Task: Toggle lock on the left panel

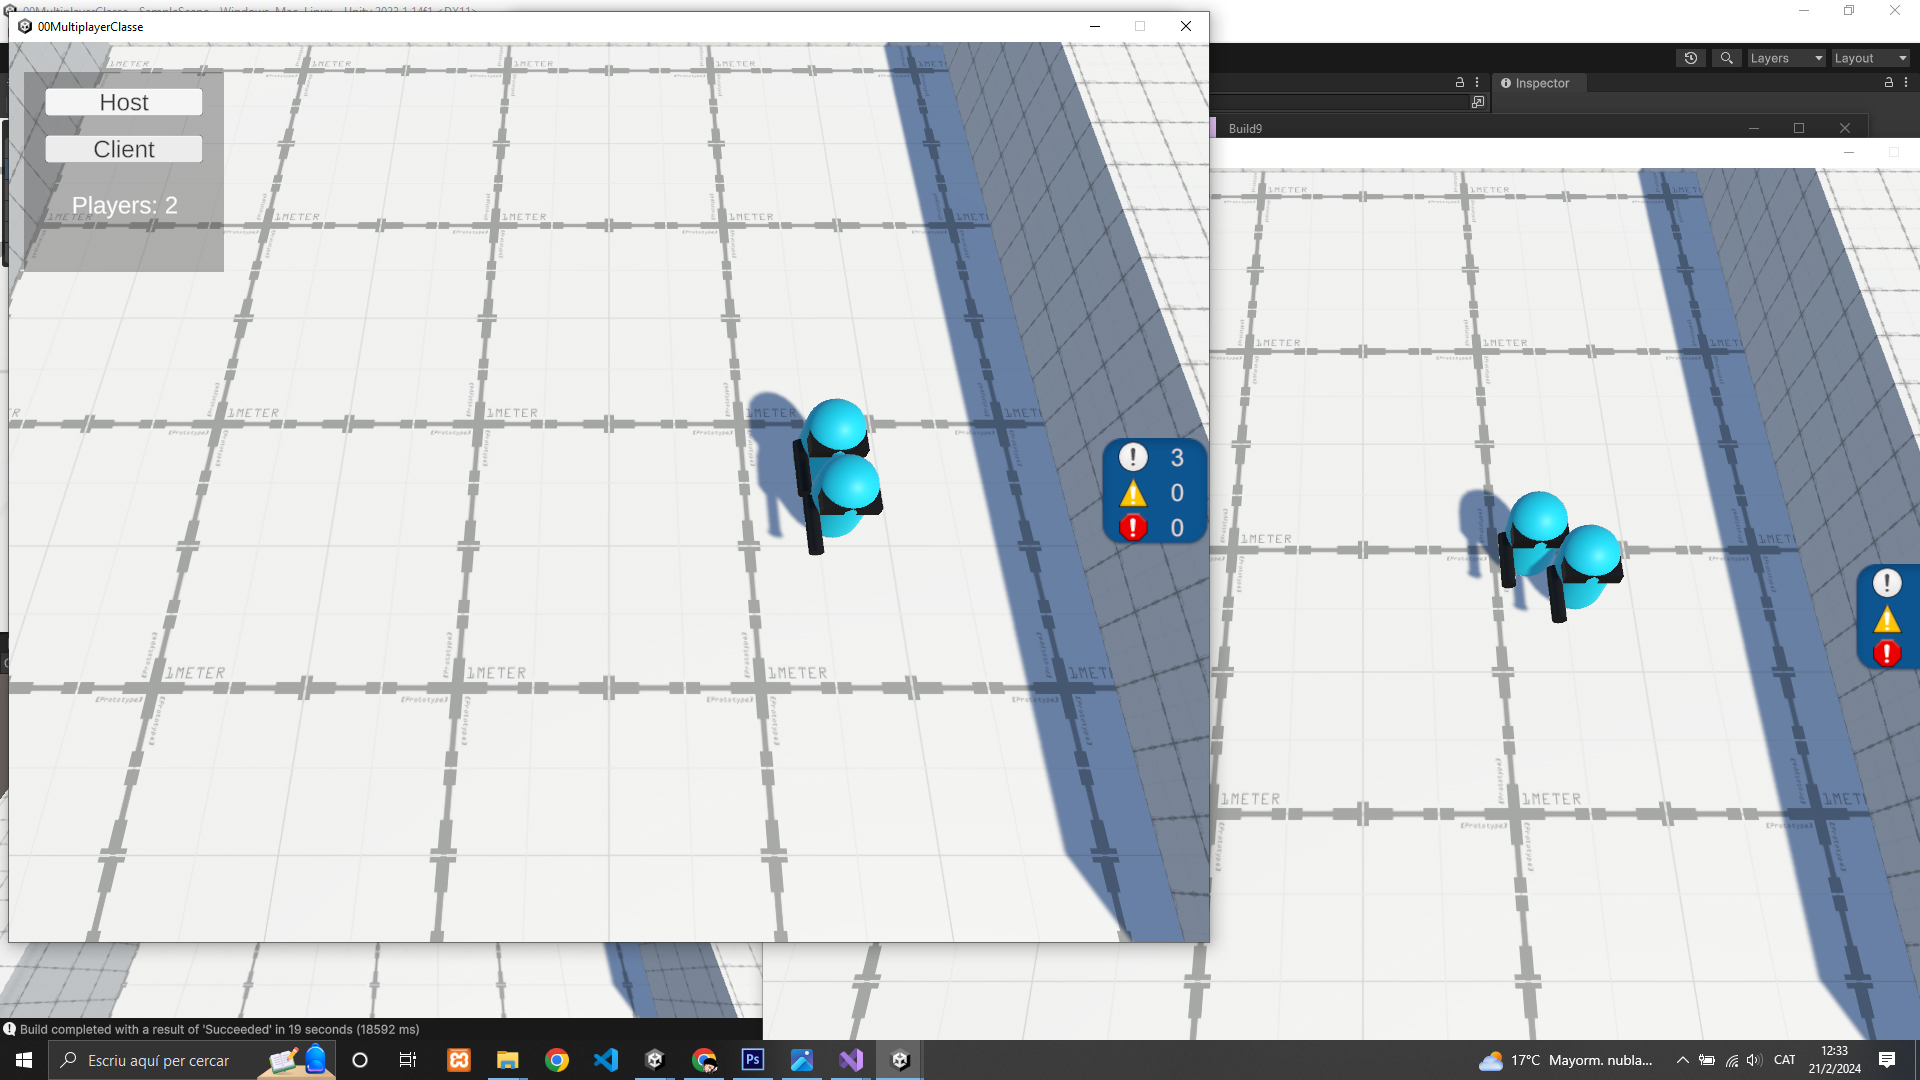Action: click(1459, 83)
